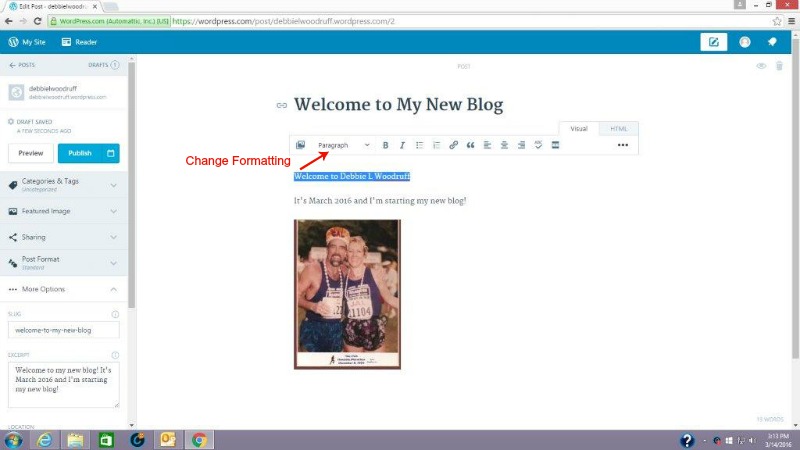The image size is (800, 450).
Task: Trash the post with trash icon
Action: (779, 66)
